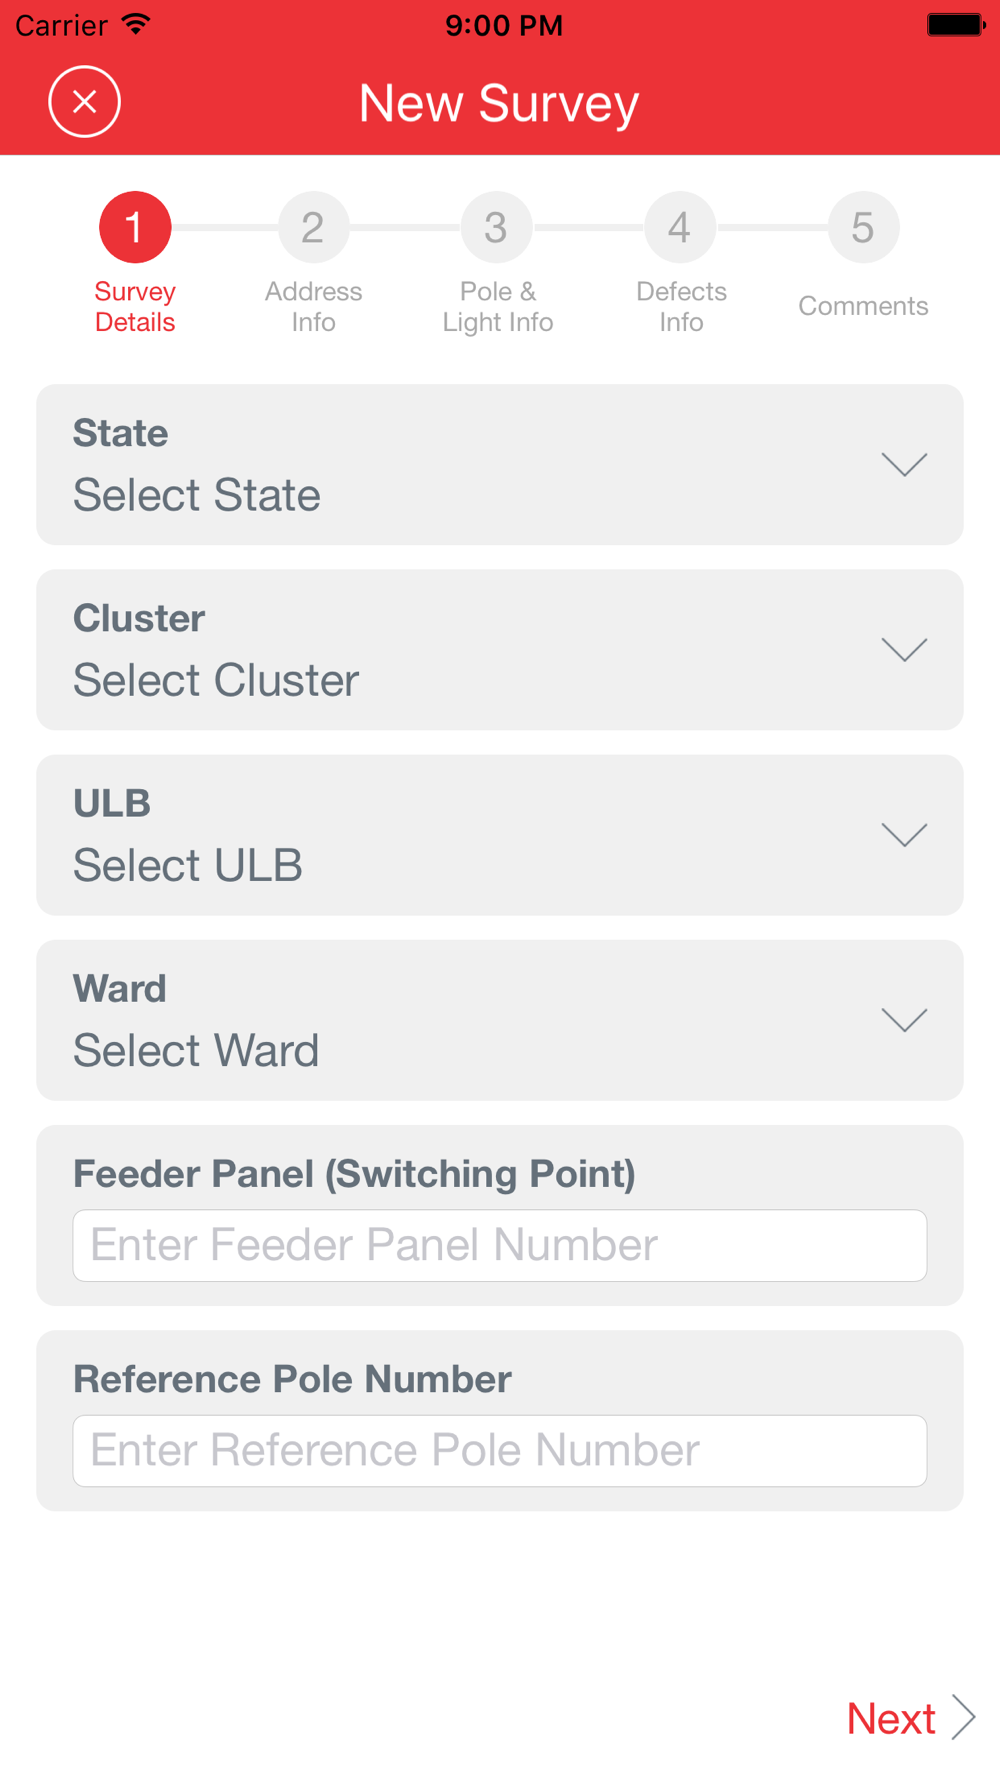
Task: Jump to step 2 circle
Action: pyautogui.click(x=313, y=227)
